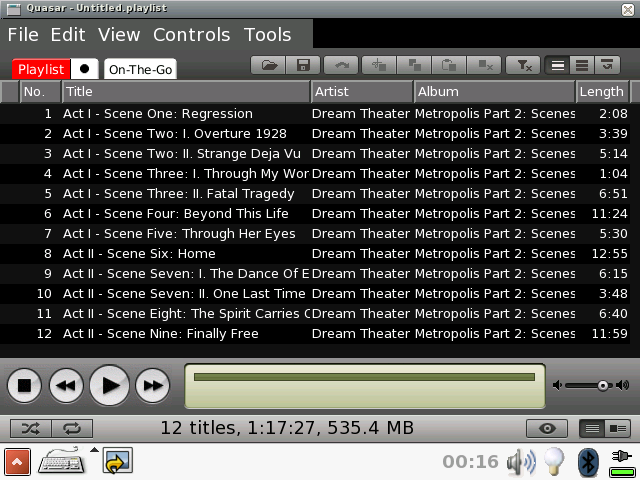Sort by the No. column header
Viewport: 640px width, 480px height.
tap(40, 91)
